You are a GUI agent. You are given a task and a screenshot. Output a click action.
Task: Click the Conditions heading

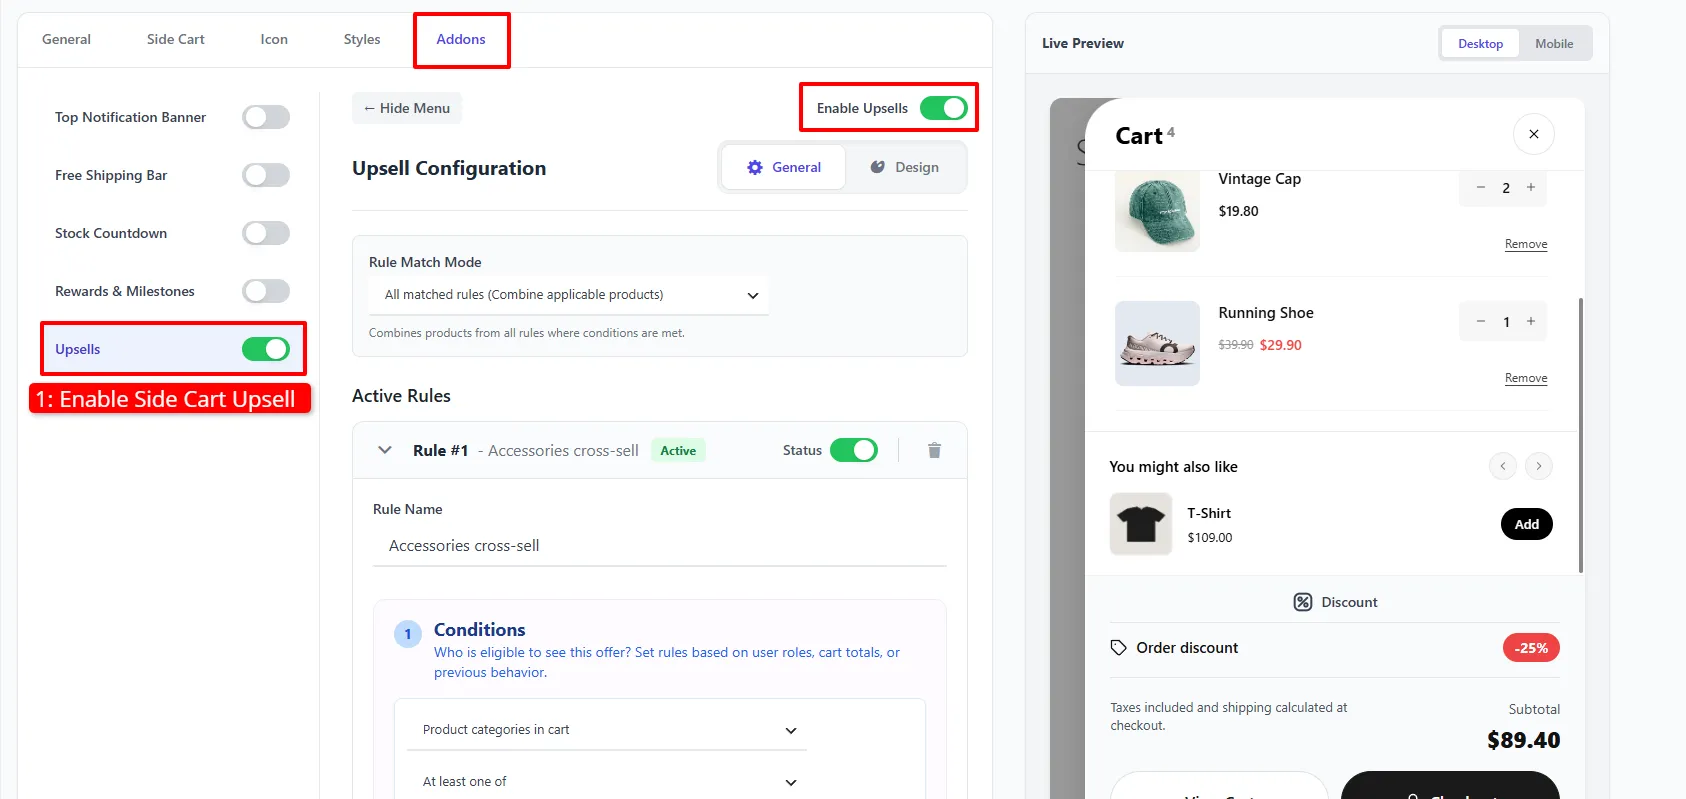point(479,630)
